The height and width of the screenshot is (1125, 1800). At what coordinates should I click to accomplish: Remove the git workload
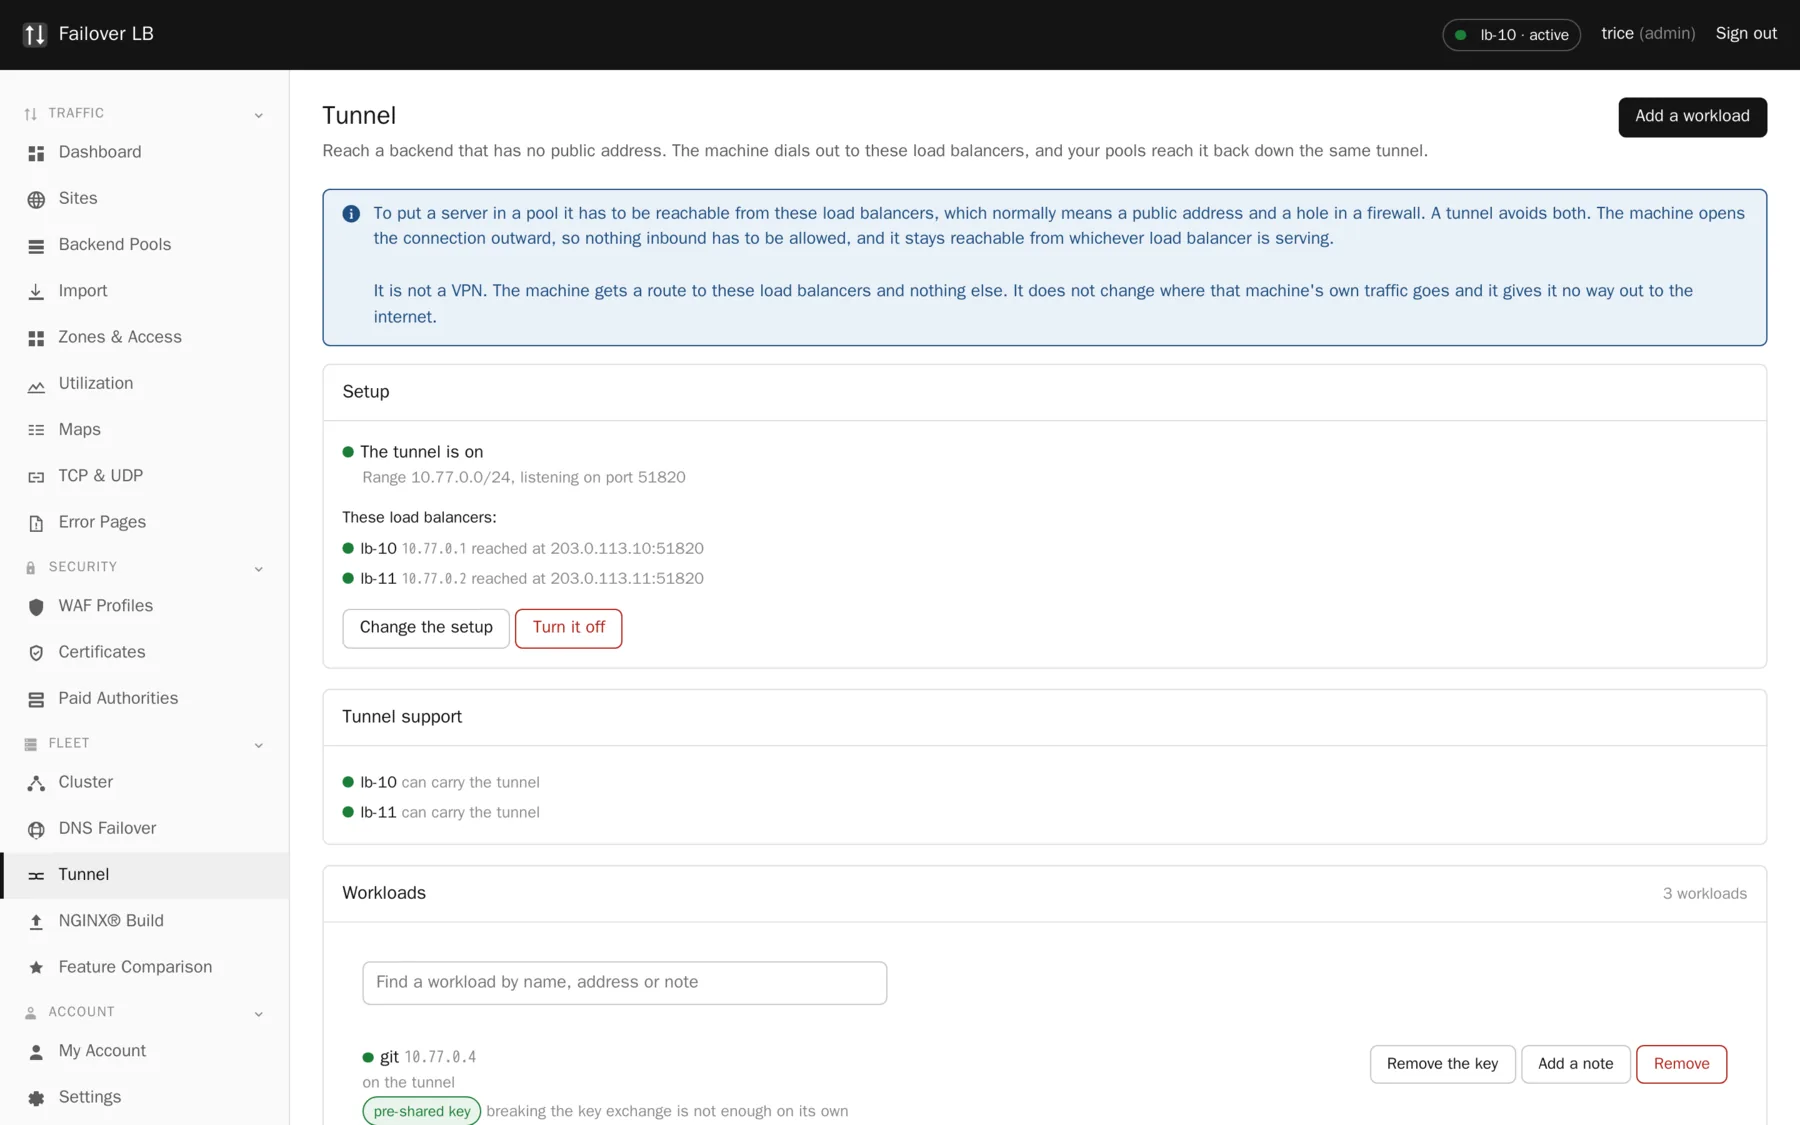[1681, 1064]
